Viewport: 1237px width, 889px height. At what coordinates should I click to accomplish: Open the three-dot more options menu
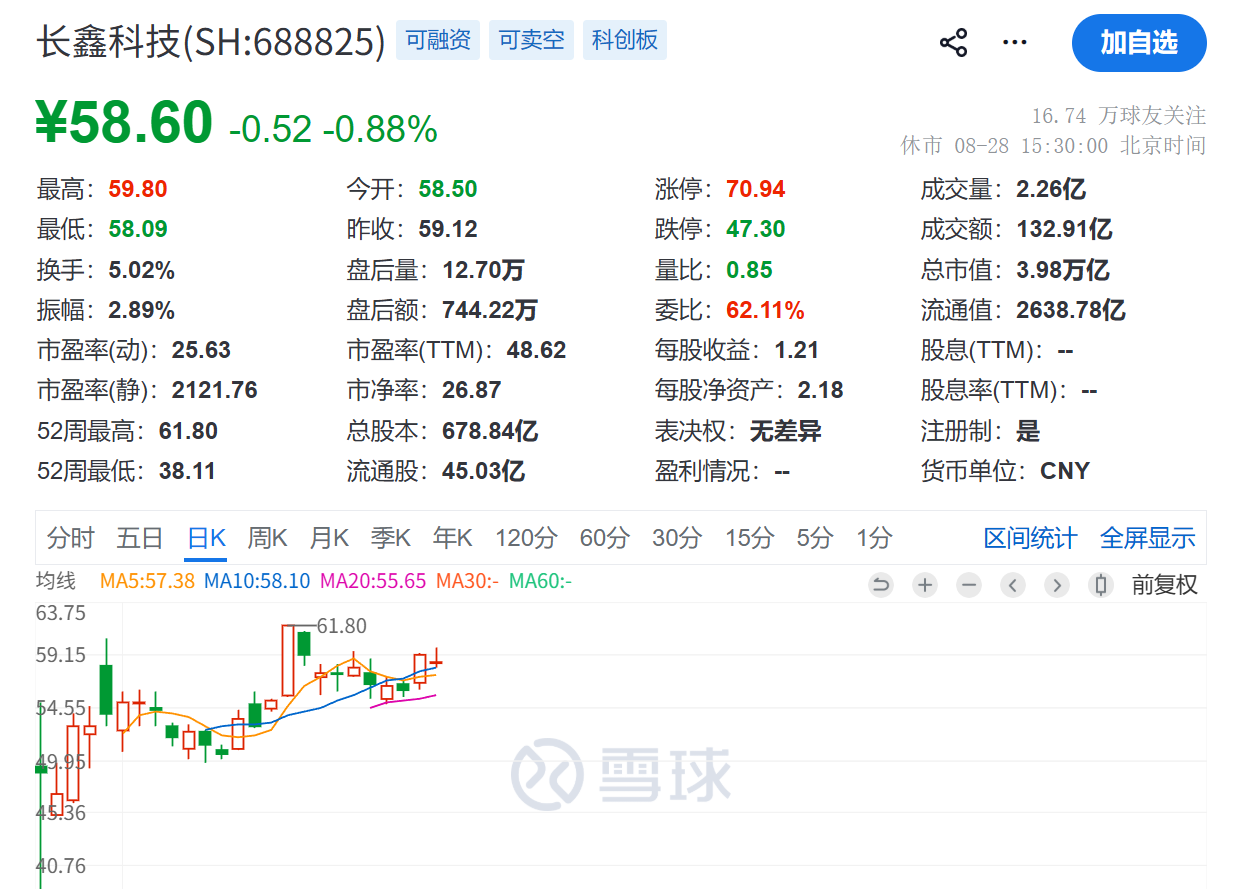click(x=1014, y=43)
